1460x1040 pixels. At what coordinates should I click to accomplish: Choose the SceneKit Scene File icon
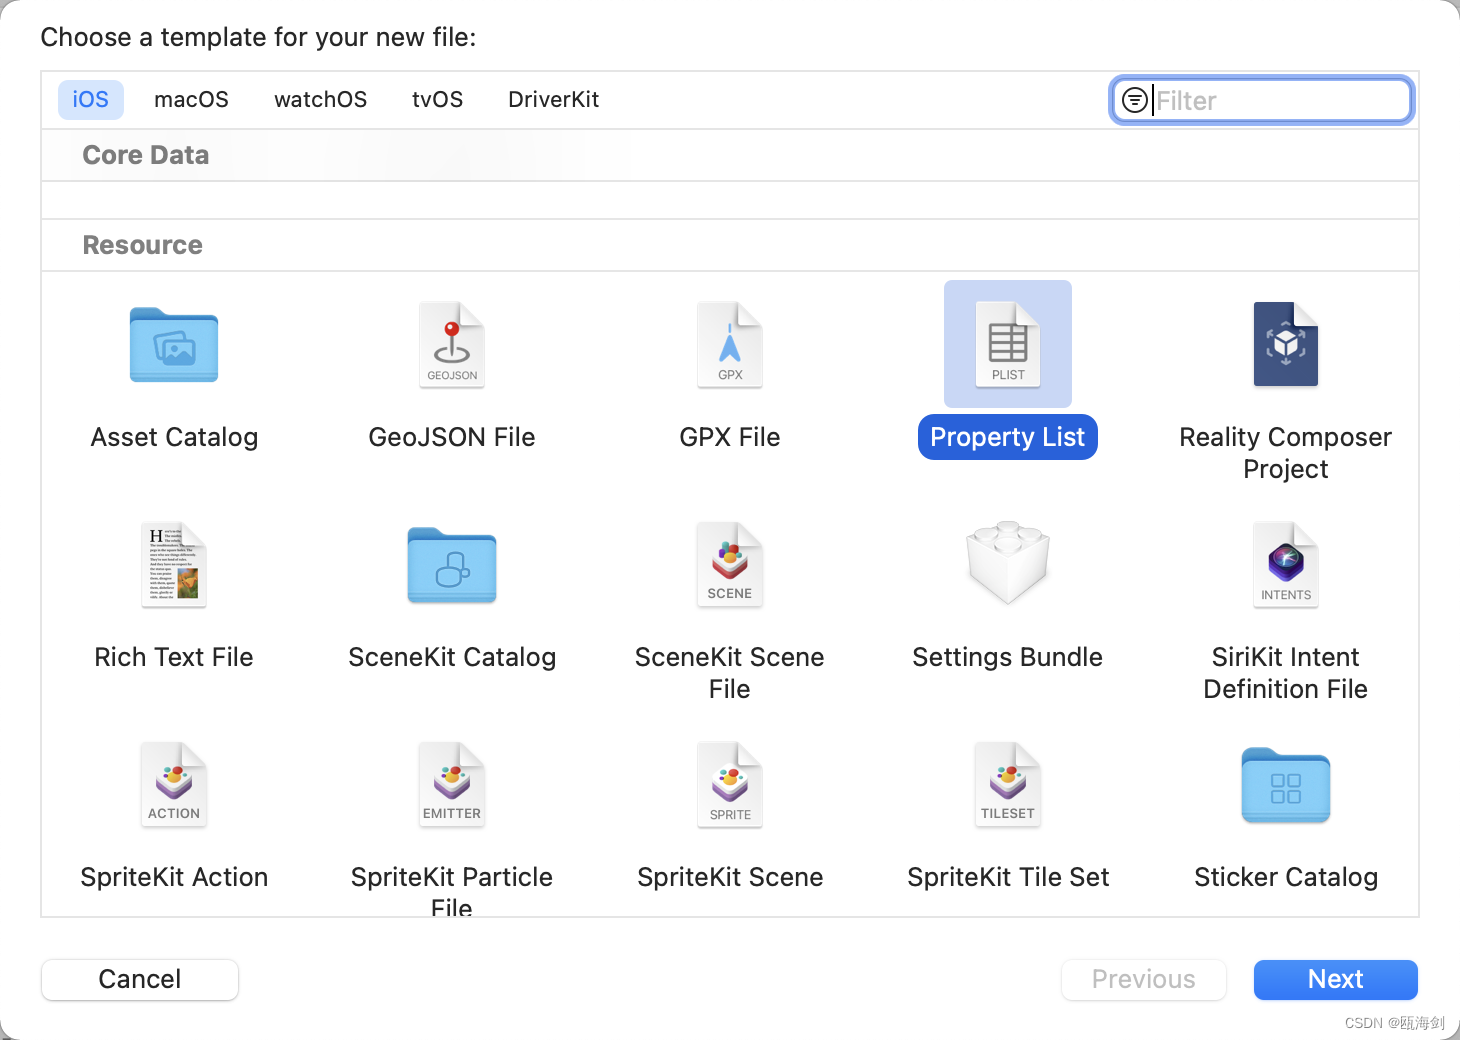coord(730,565)
